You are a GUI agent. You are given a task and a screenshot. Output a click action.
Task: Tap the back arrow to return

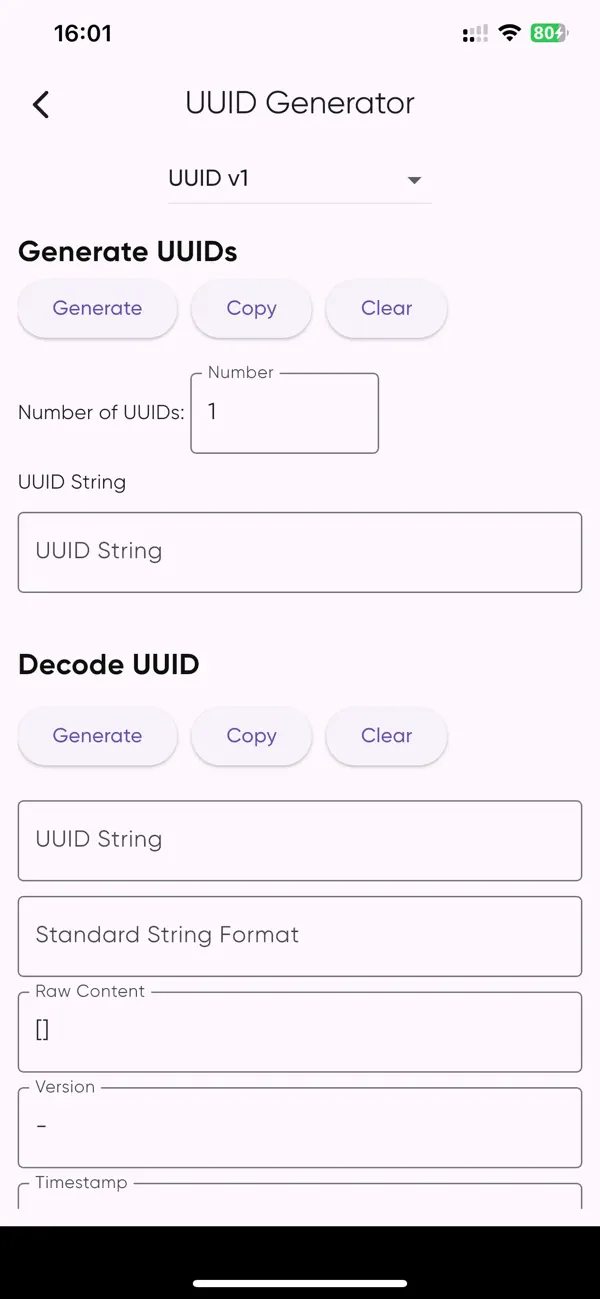(x=40, y=104)
